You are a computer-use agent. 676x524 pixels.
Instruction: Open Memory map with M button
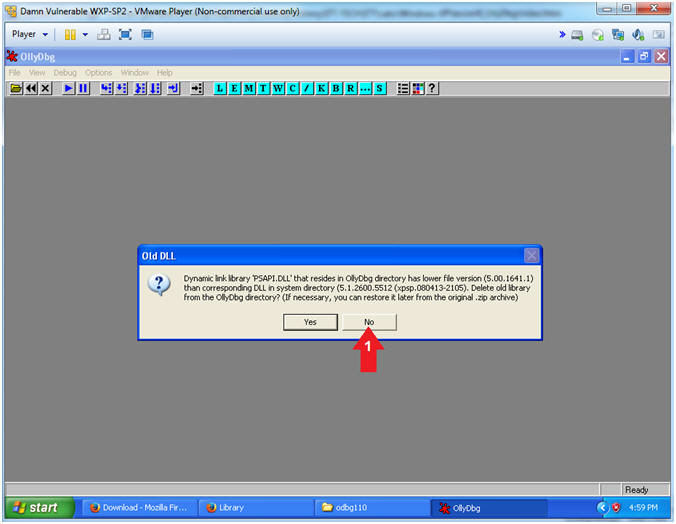point(249,88)
